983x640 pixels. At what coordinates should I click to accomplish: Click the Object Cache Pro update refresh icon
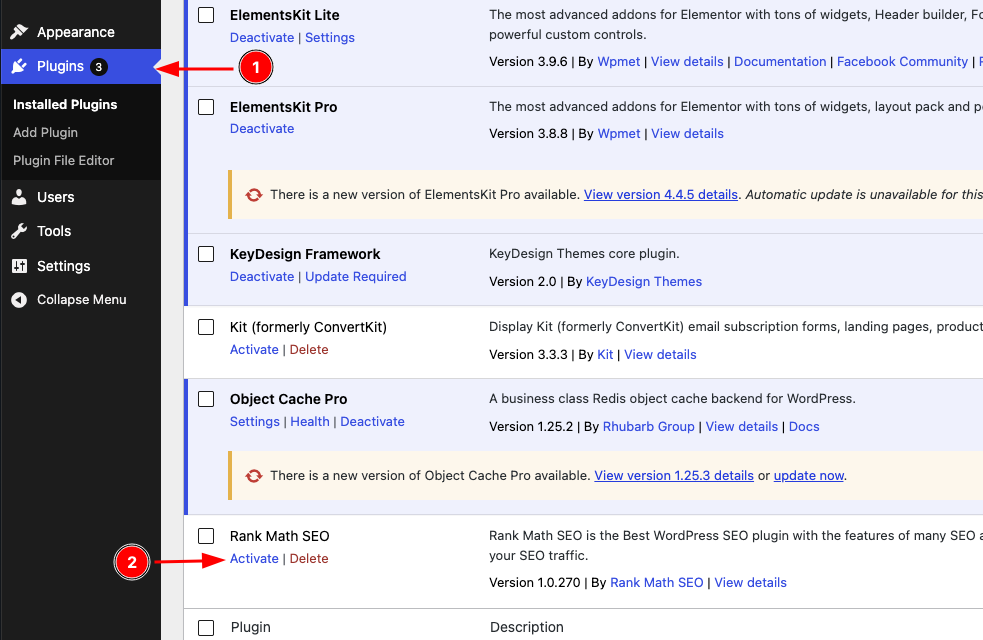pyautogui.click(x=254, y=475)
